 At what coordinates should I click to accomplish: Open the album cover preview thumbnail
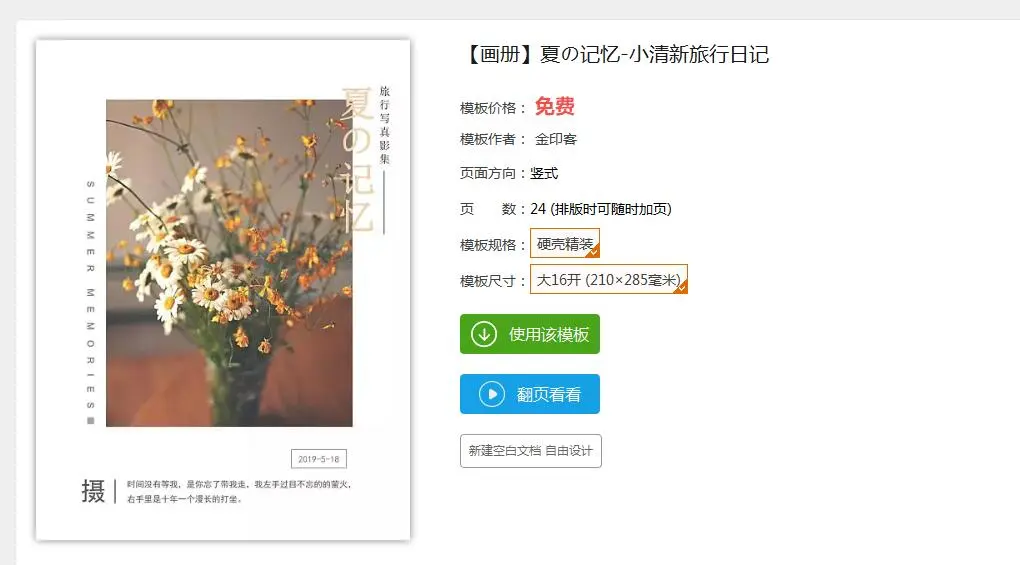[223, 290]
